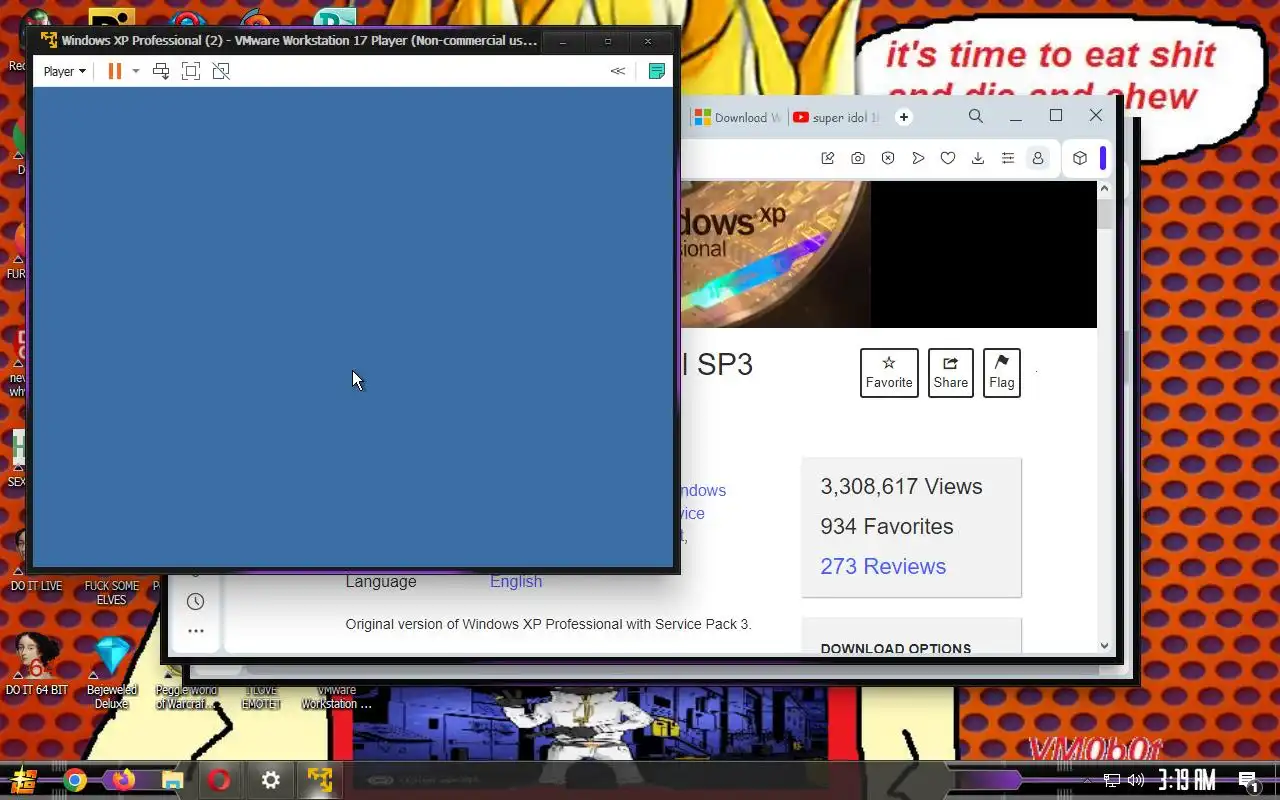Open a new browser tab with plus button

click(904, 117)
